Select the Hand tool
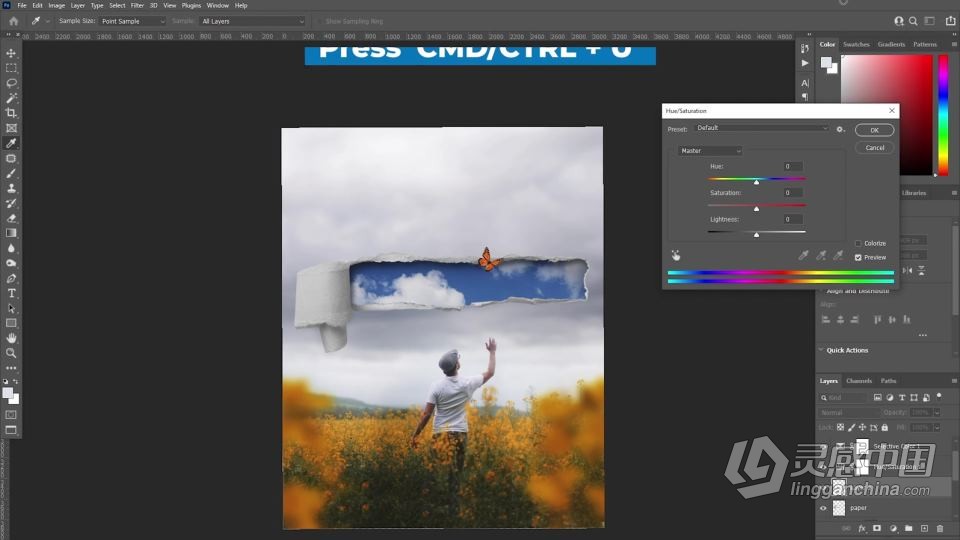Image resolution: width=960 pixels, height=540 pixels. tap(11, 338)
